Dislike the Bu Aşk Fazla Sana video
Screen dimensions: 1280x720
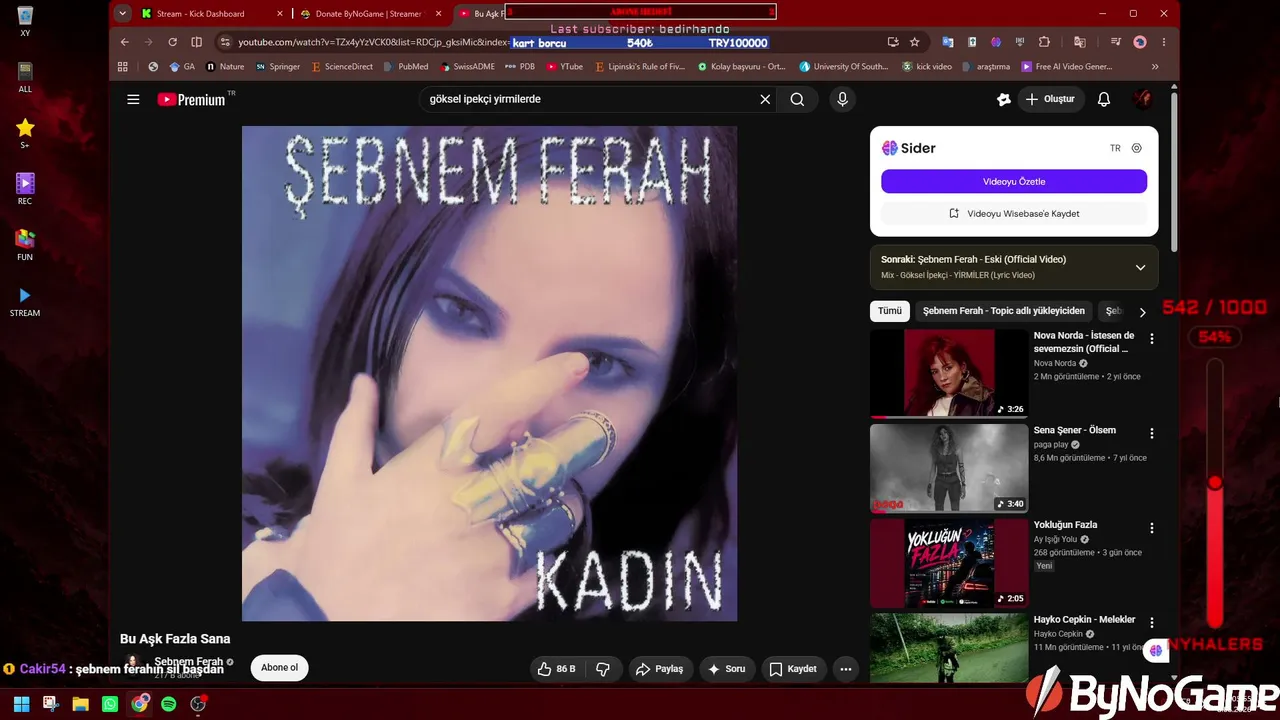[603, 669]
